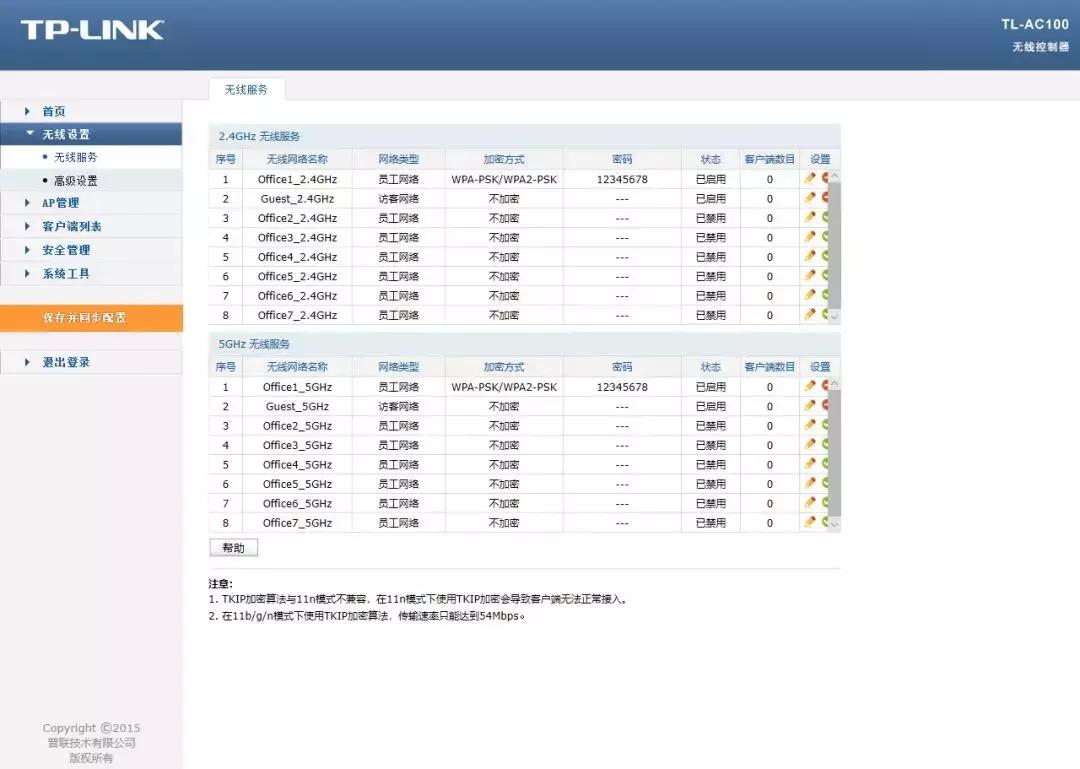This screenshot has width=1080, height=769.
Task: Click the pencil icon beside Guest_5GHz
Action: point(812,406)
